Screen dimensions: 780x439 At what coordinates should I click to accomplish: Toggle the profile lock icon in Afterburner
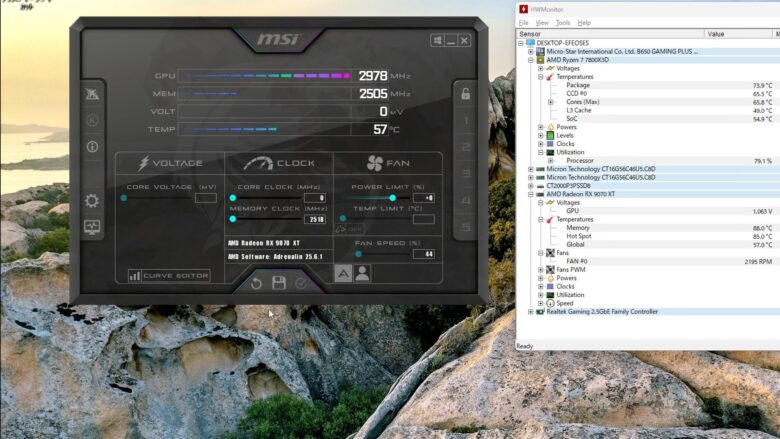[466, 93]
